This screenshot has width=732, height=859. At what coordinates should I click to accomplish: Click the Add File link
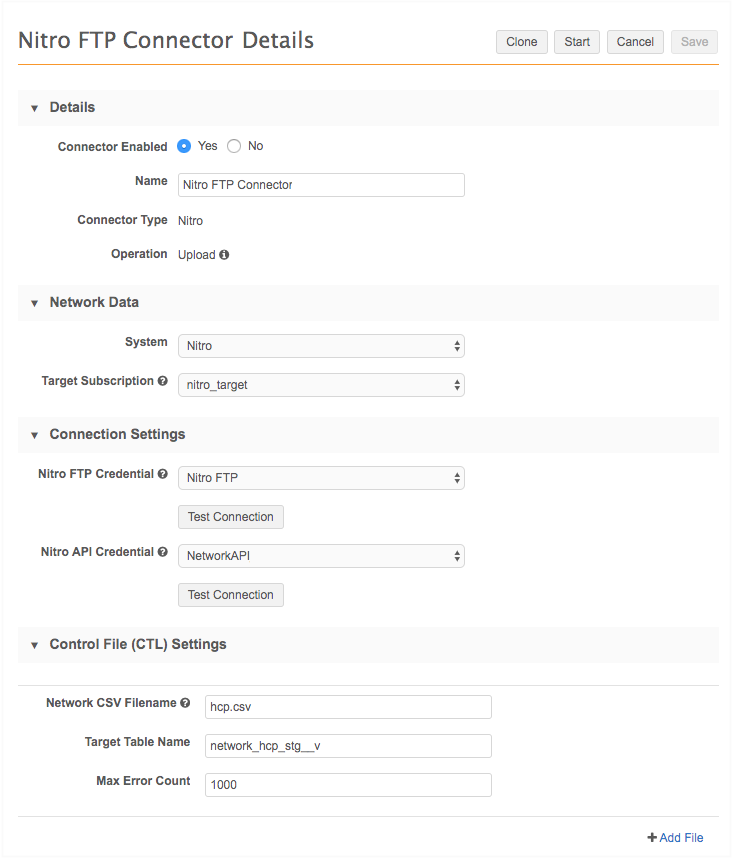click(x=676, y=838)
